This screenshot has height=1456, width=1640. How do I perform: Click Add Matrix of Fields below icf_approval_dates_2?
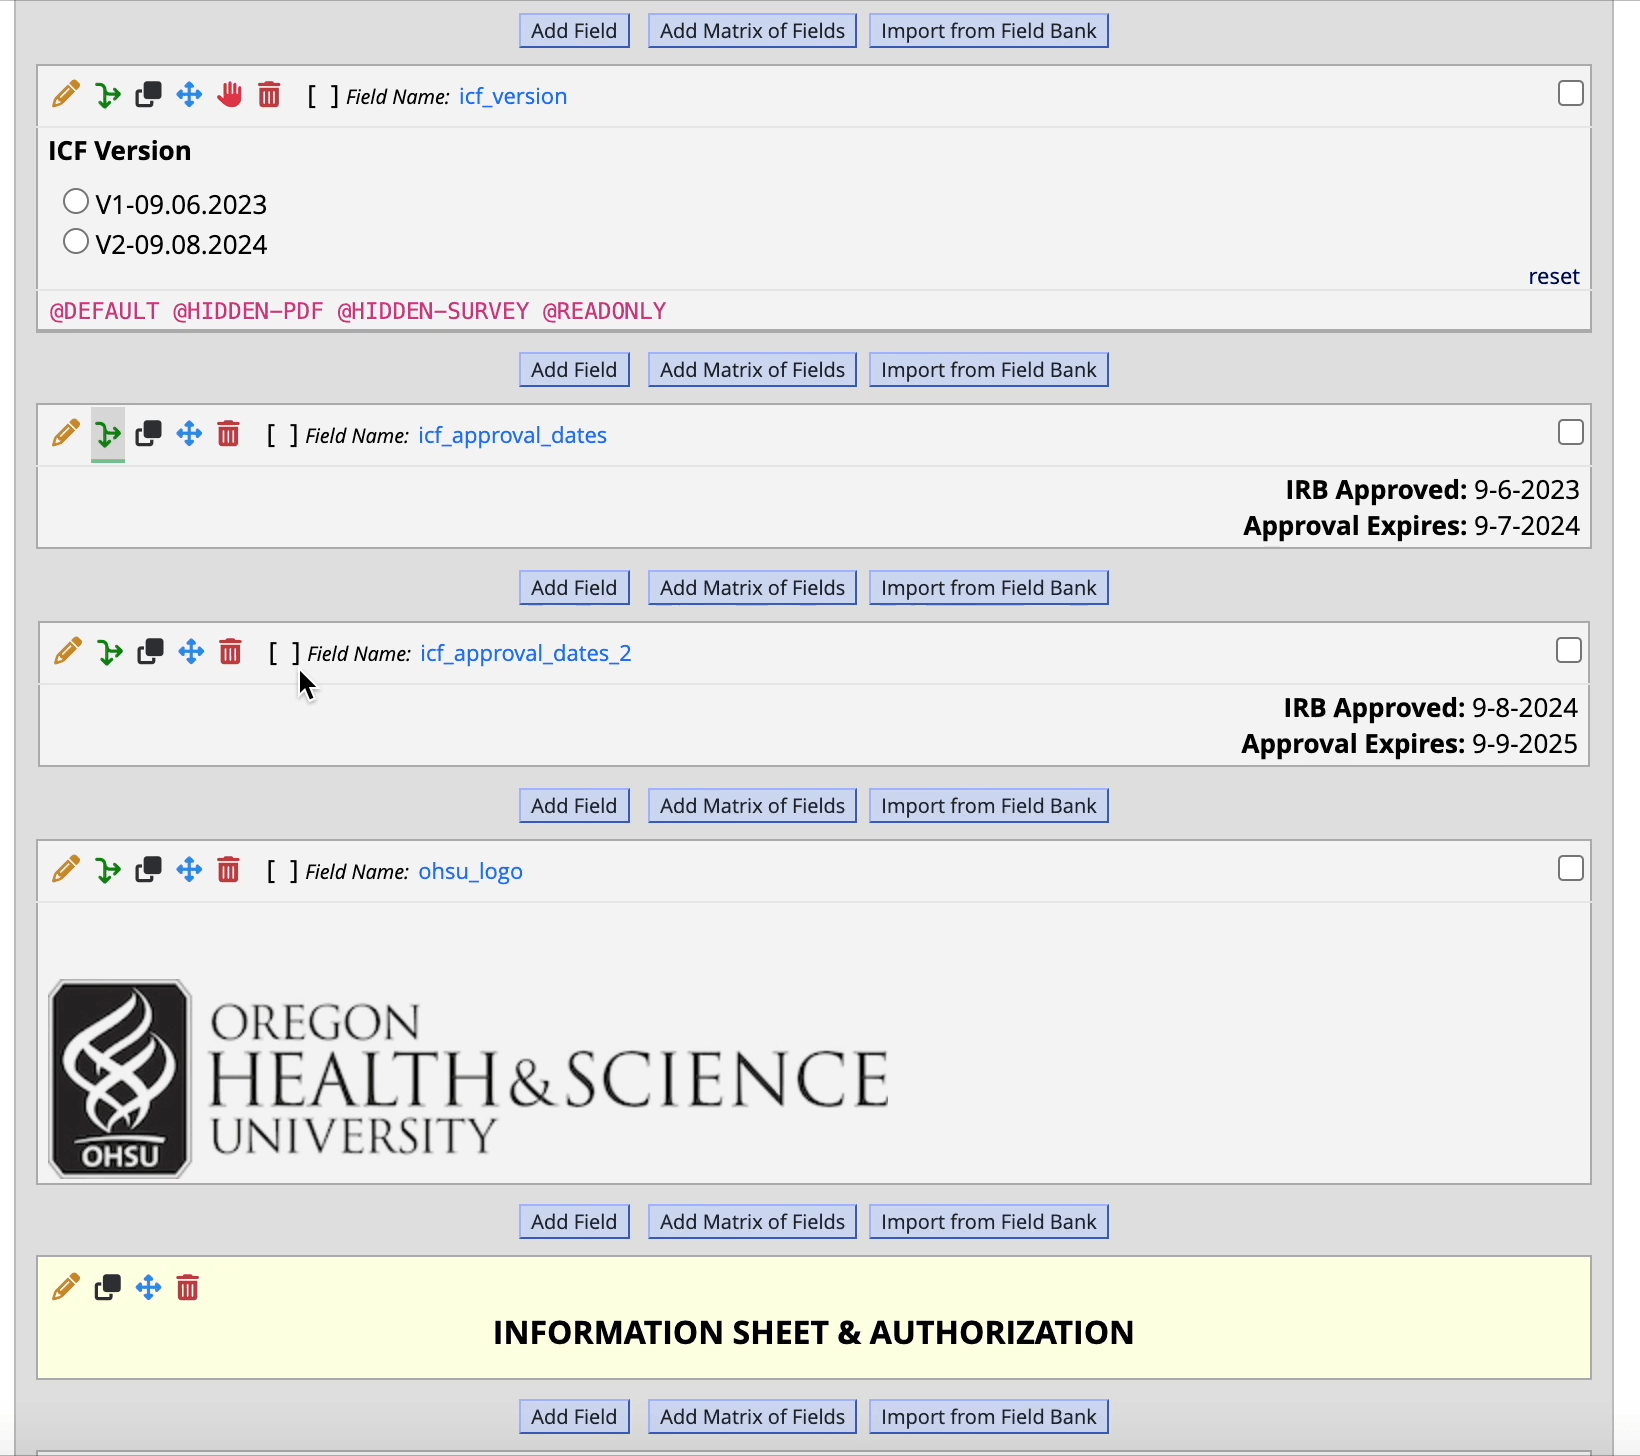752,806
